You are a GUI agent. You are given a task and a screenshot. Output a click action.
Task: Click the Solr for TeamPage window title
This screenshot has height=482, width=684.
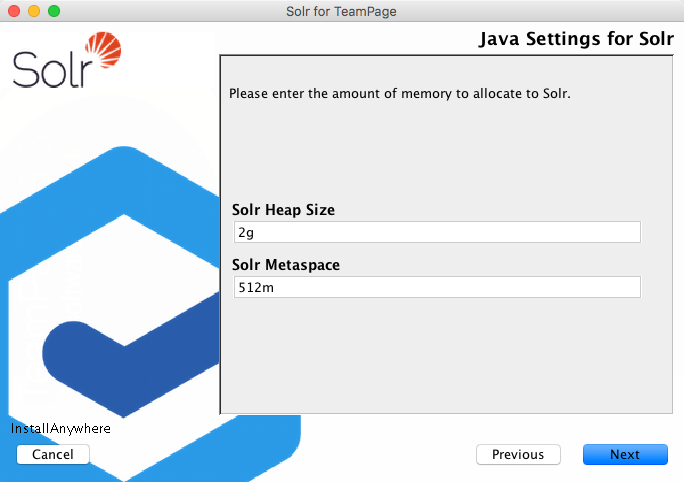click(341, 10)
